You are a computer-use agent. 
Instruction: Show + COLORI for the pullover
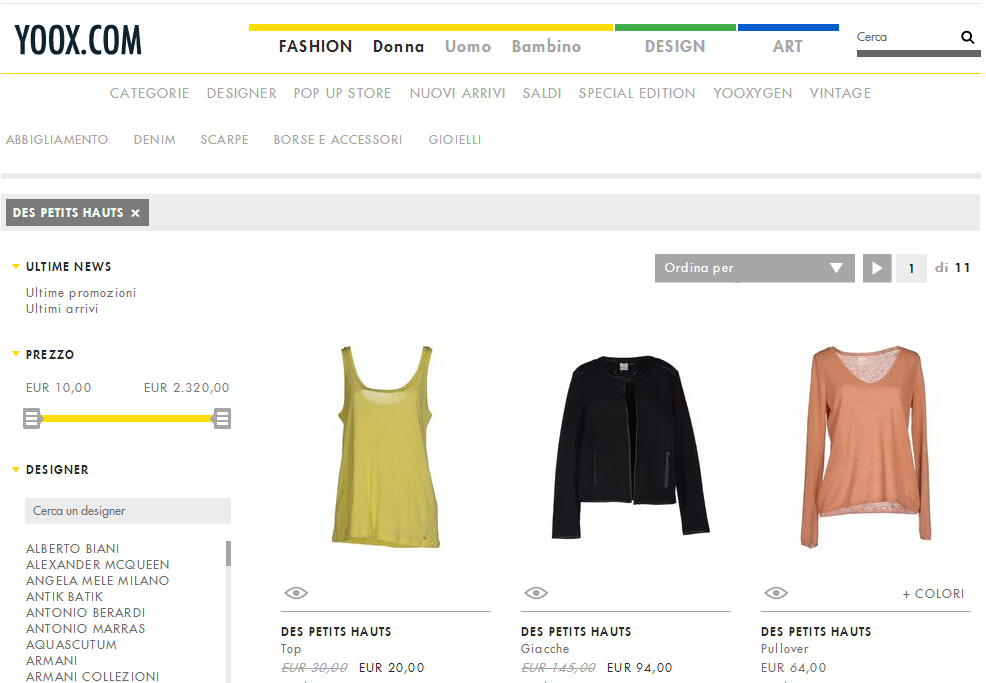(933, 594)
